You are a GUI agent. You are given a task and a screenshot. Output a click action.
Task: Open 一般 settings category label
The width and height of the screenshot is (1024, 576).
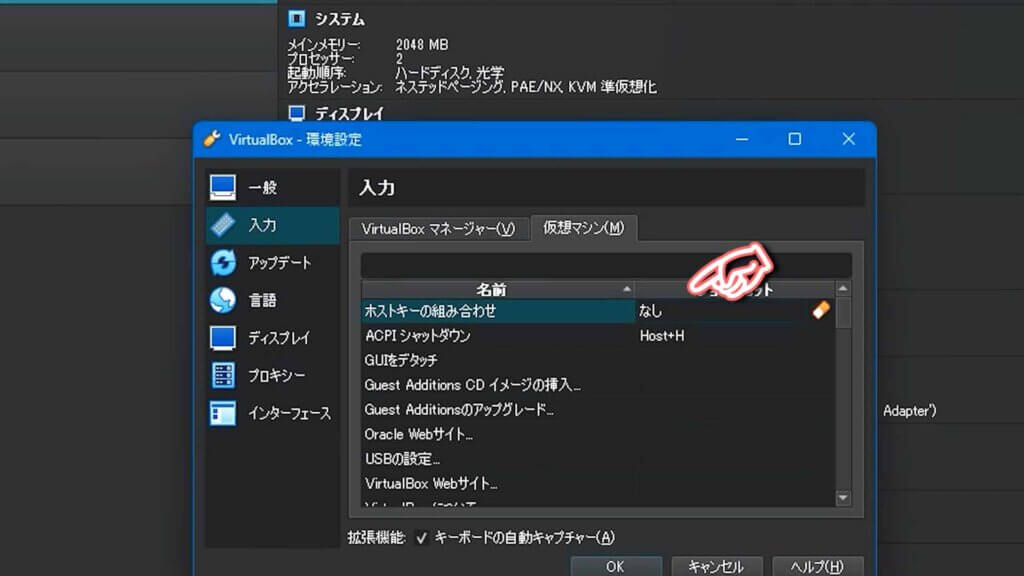(x=263, y=188)
